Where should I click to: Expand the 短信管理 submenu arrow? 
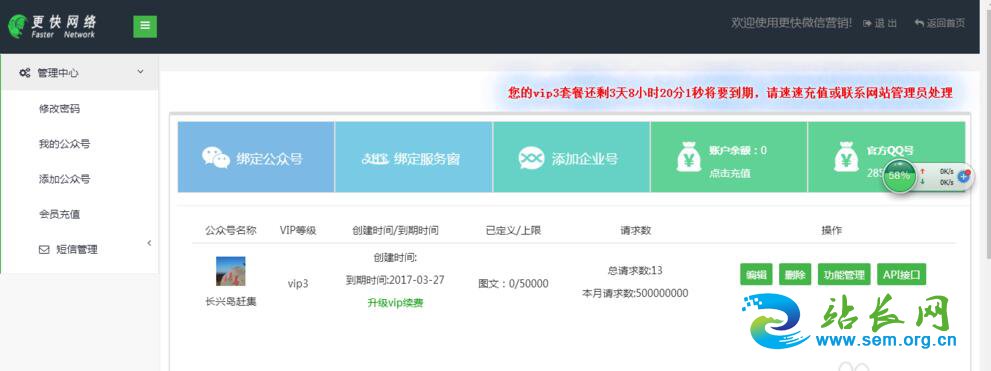pos(149,243)
